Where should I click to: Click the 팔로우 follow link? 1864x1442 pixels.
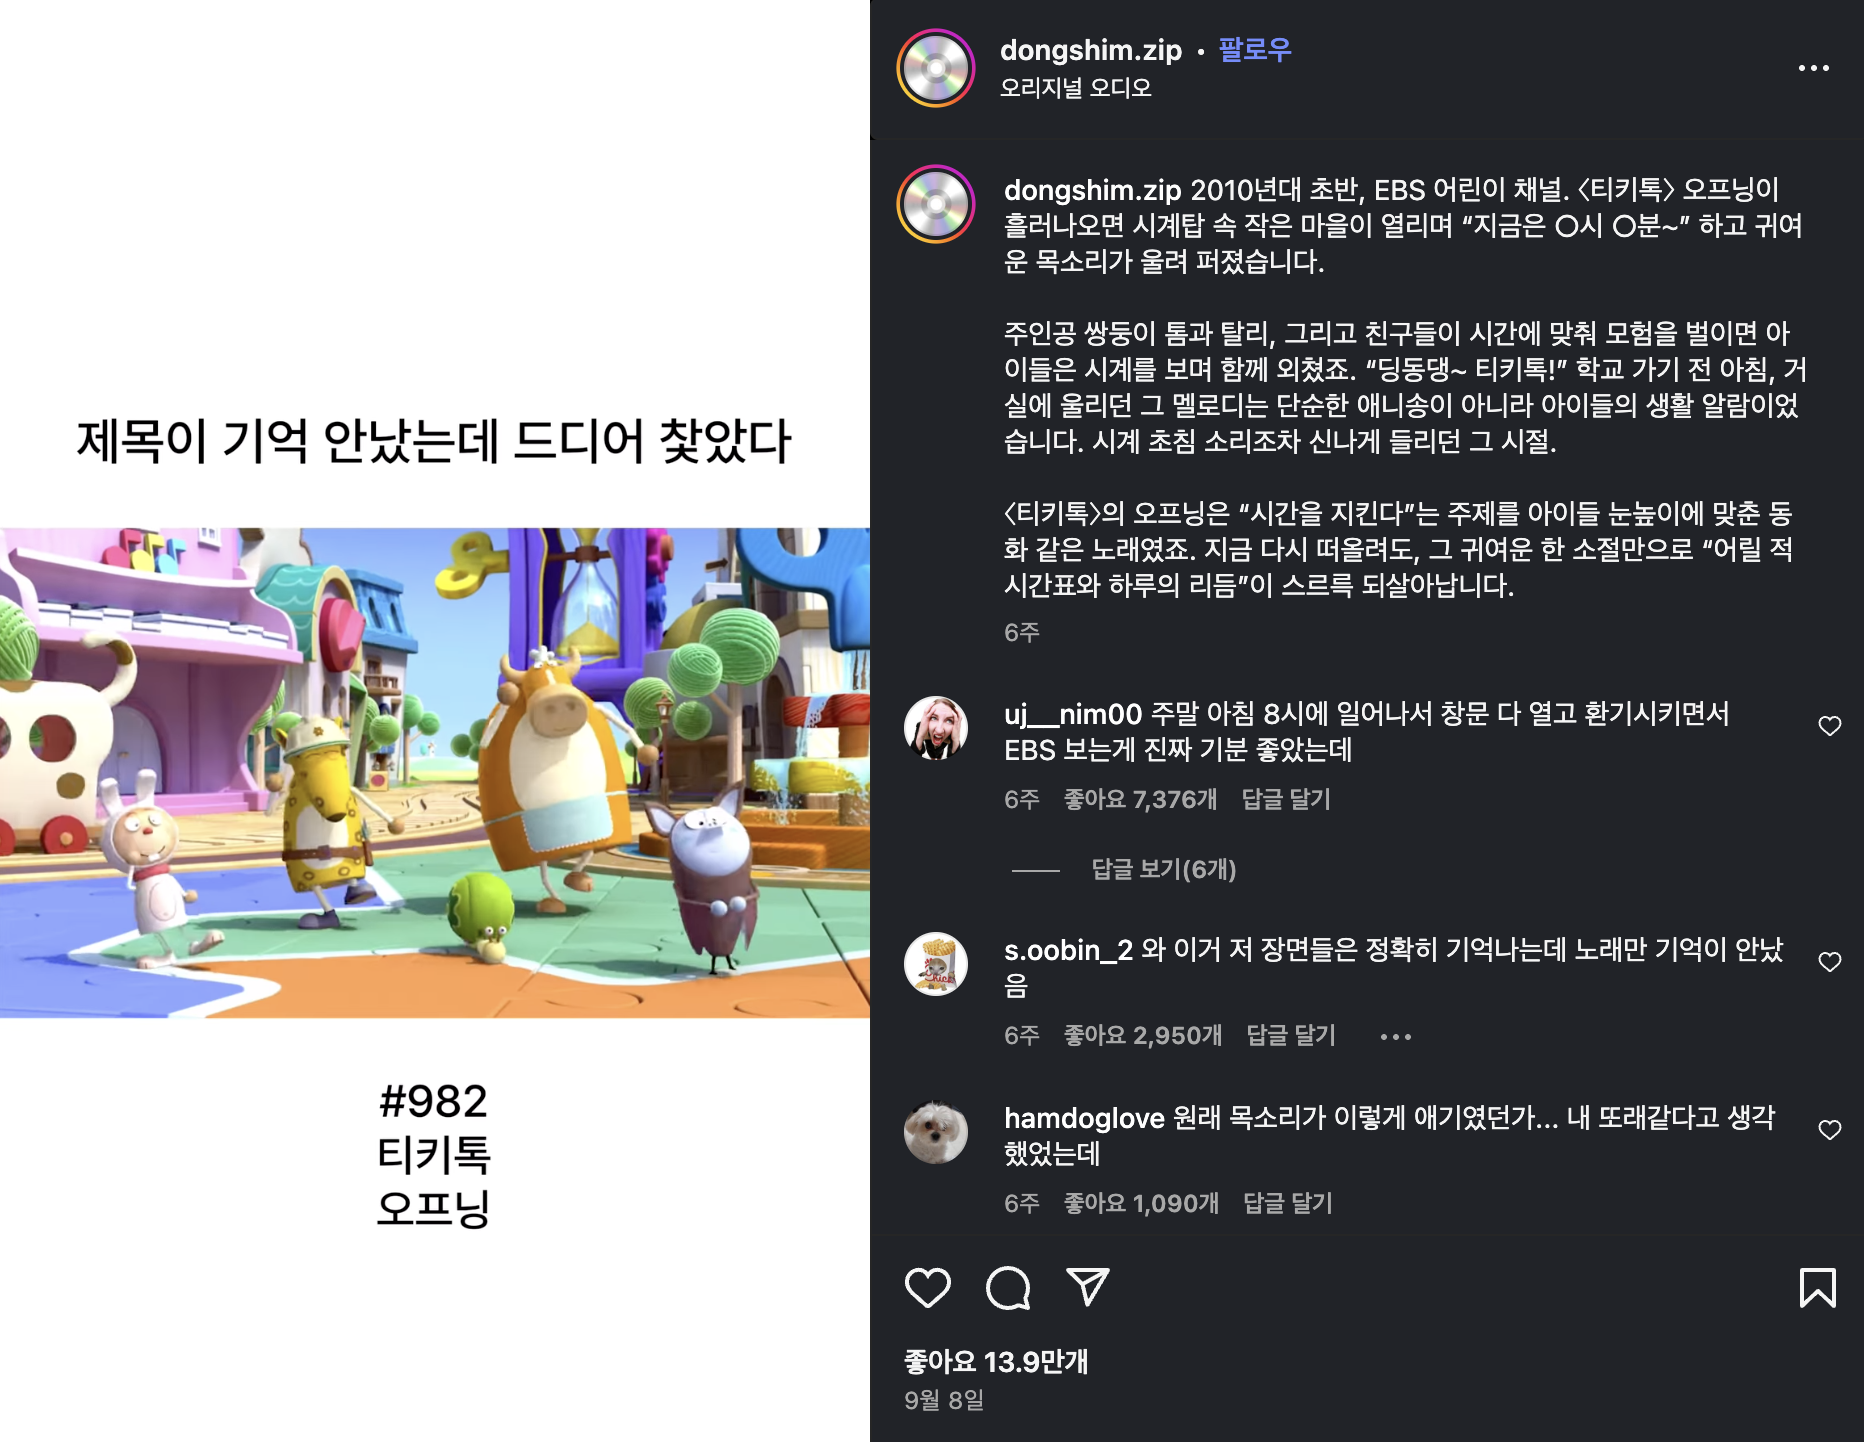click(x=1254, y=50)
